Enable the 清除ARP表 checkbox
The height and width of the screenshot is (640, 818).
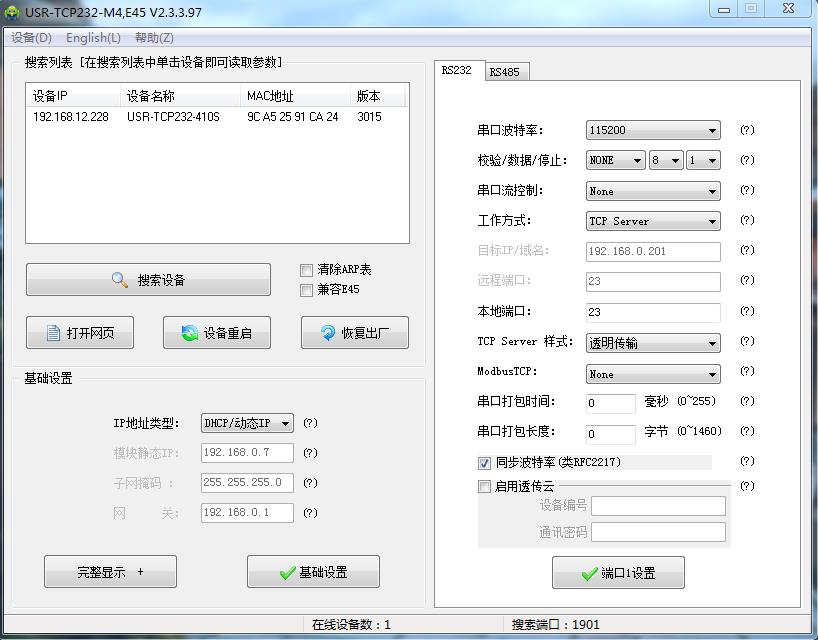tap(307, 270)
